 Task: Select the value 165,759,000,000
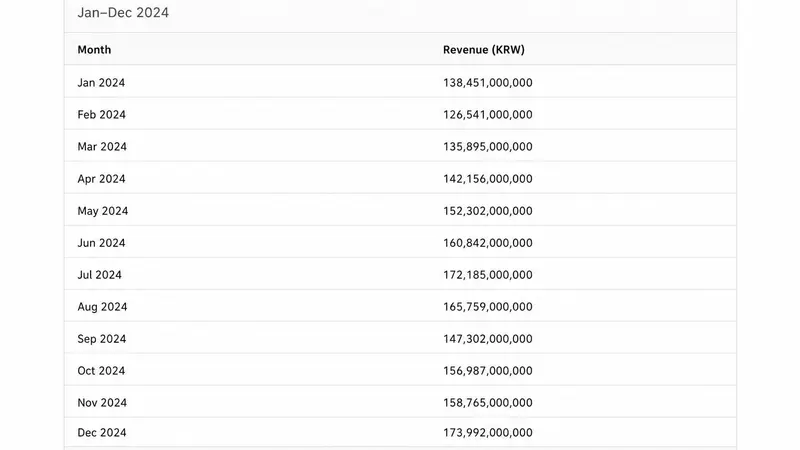[x=488, y=307]
